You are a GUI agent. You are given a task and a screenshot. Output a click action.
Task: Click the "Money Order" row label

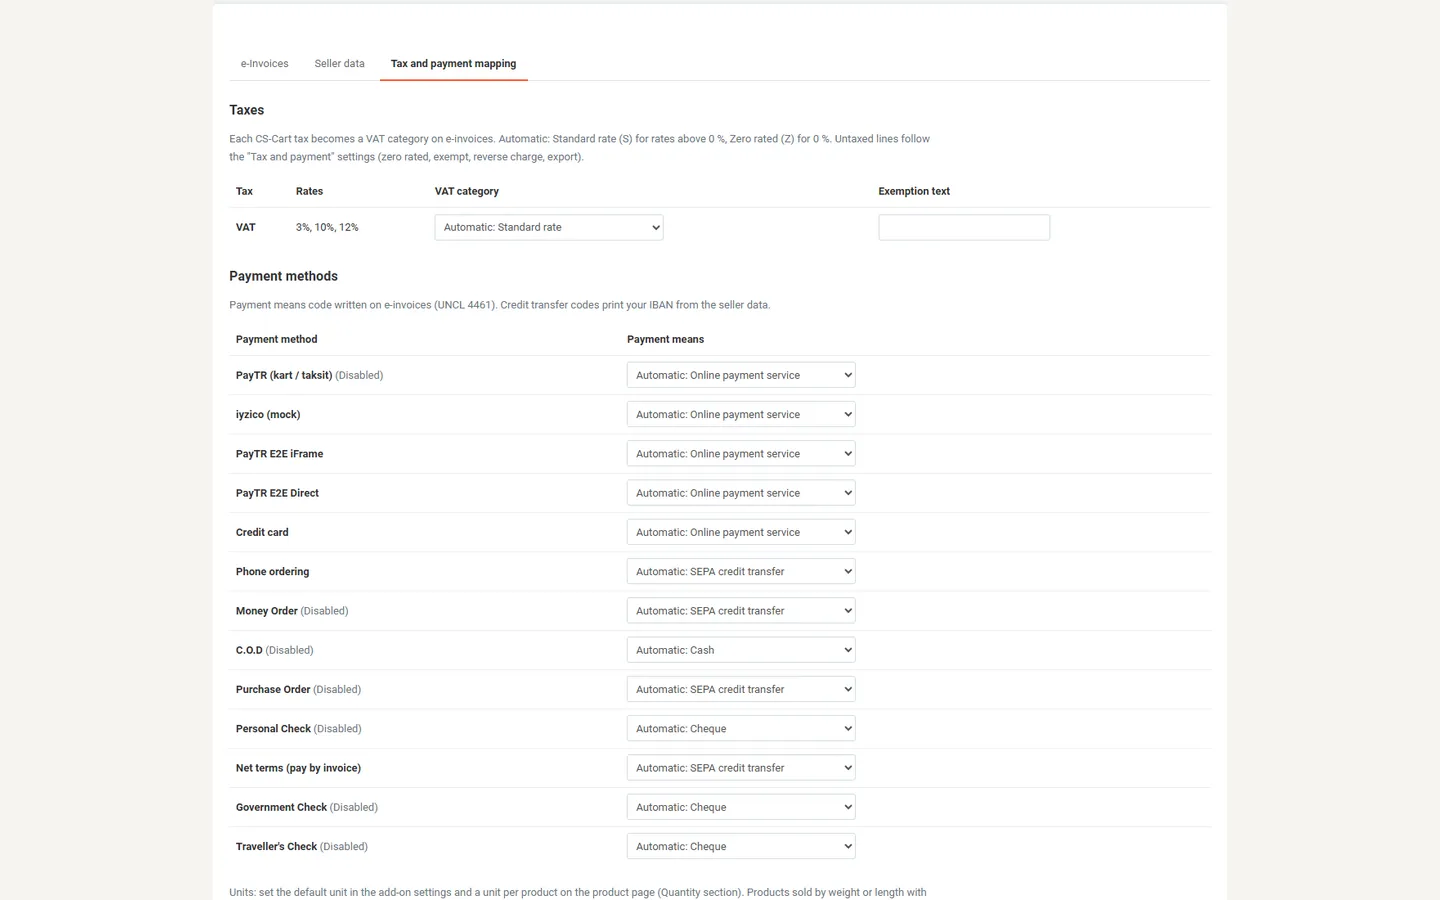click(x=267, y=611)
